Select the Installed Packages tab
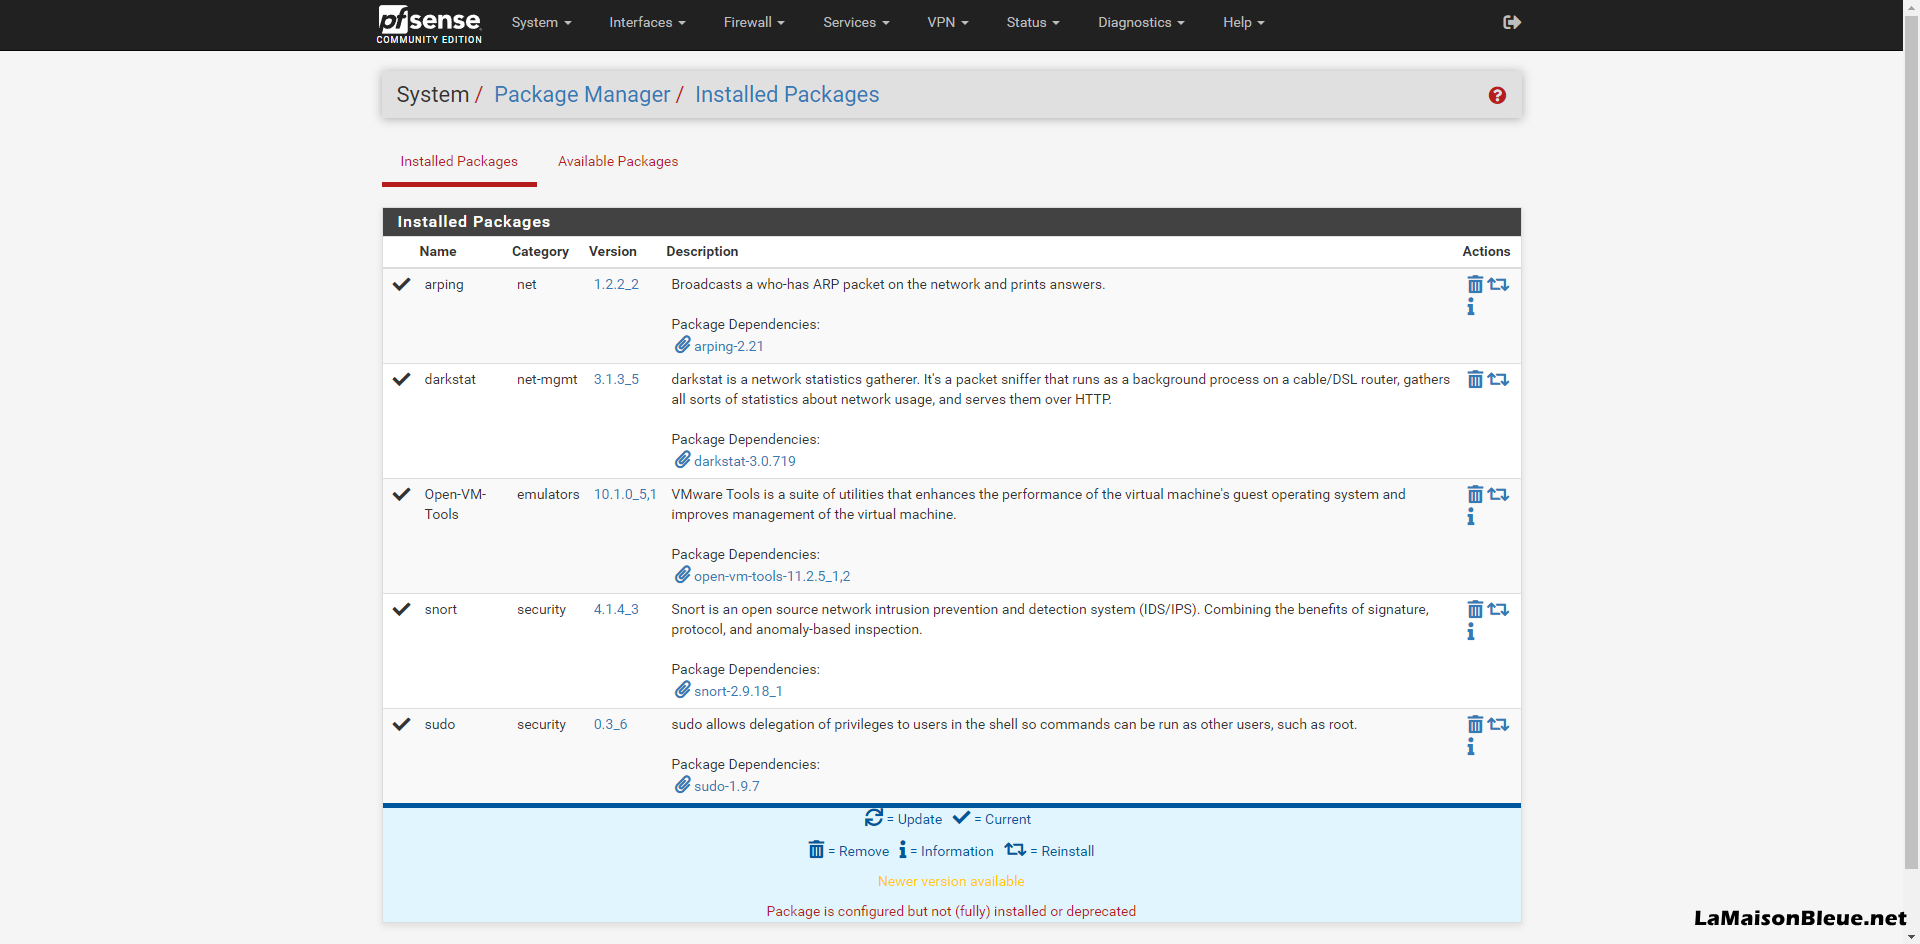This screenshot has height=944, width=1920. (x=459, y=161)
